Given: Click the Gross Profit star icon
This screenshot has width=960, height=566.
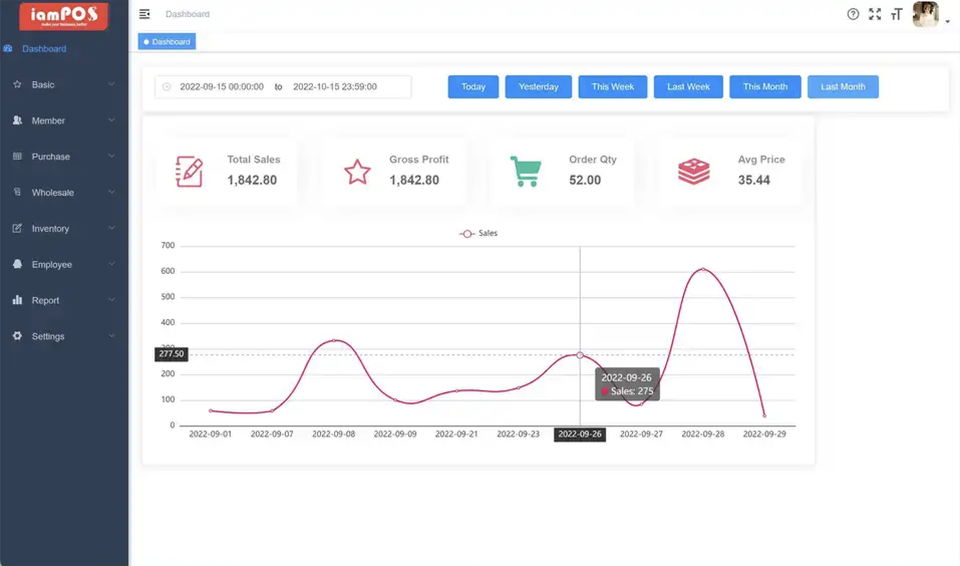Looking at the screenshot, I should [x=357, y=171].
